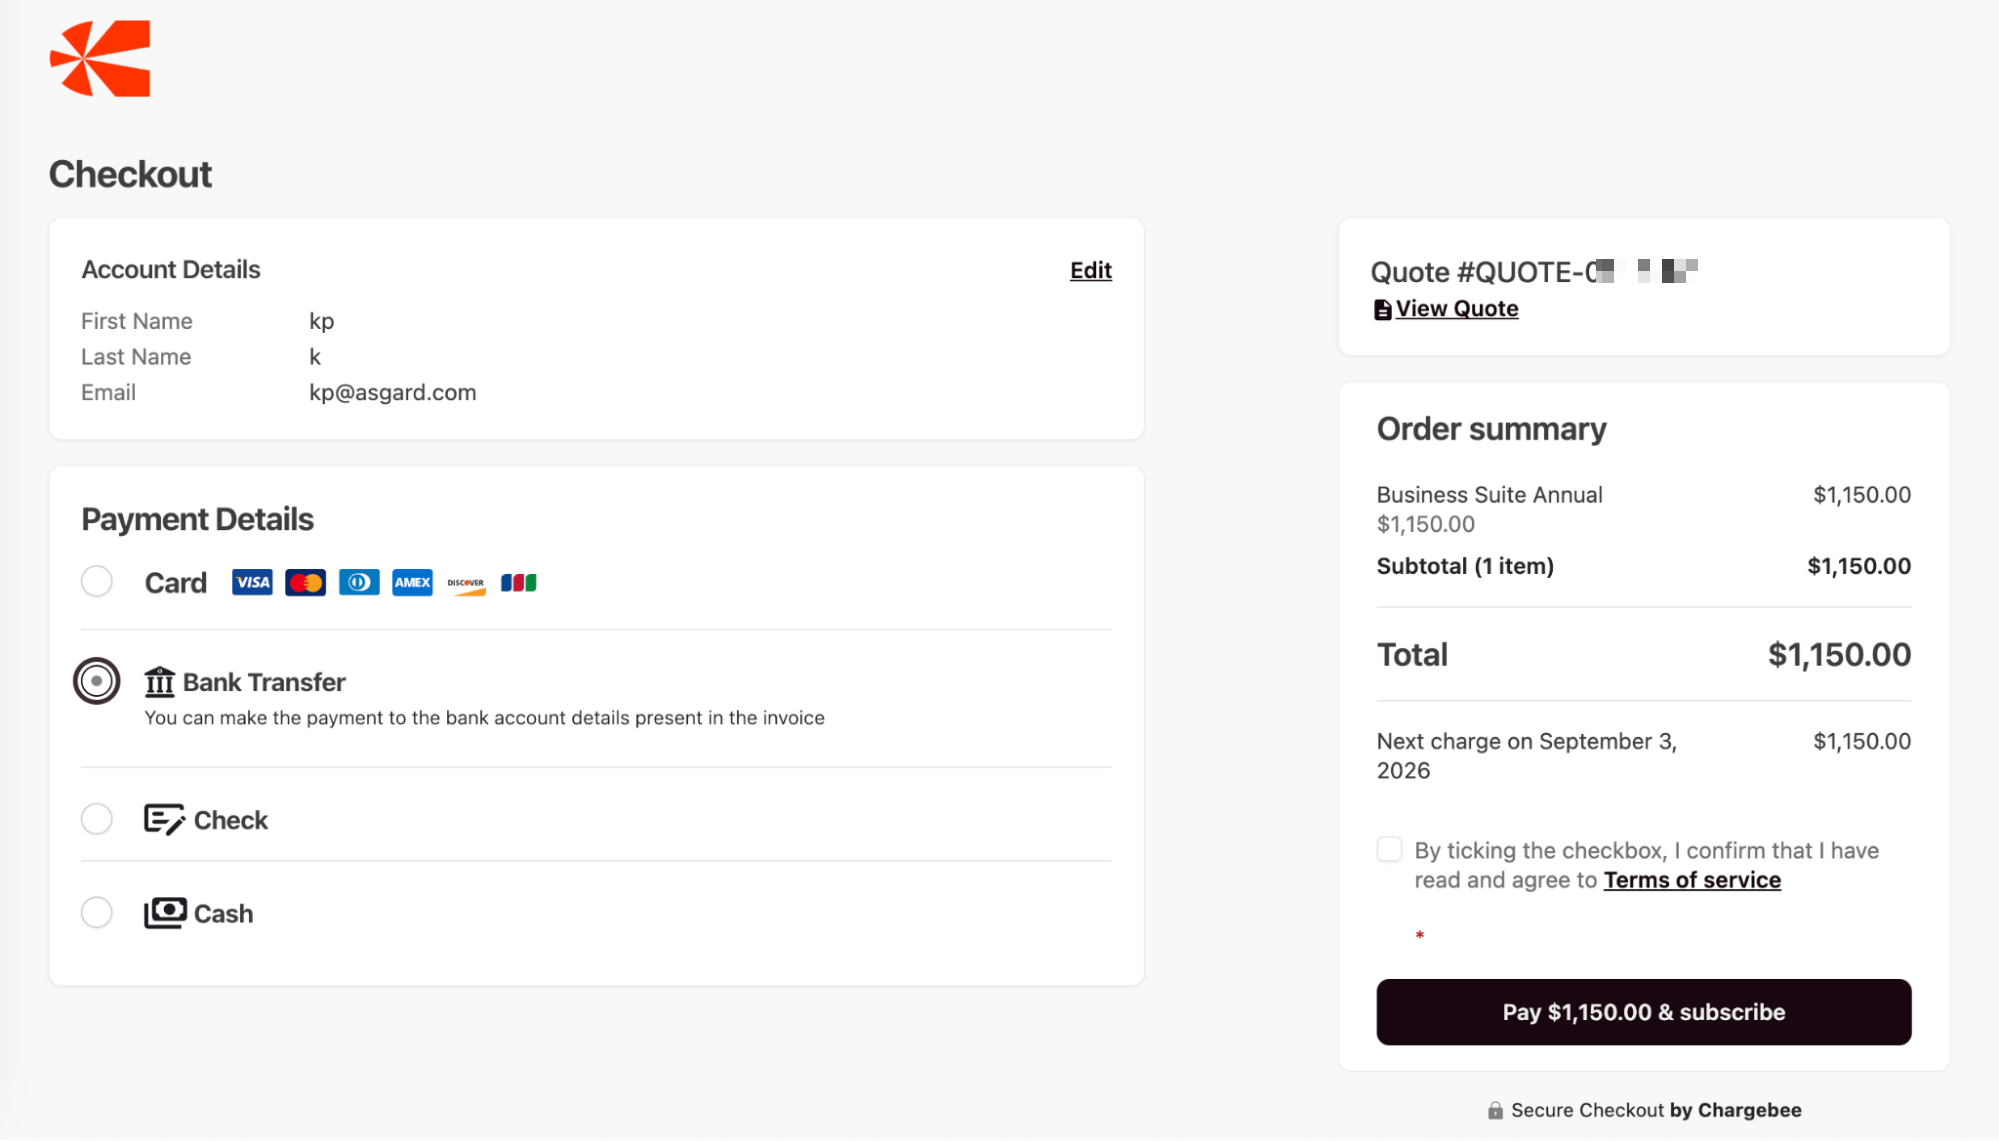Tick the Terms of service agreement checkbox
The height and width of the screenshot is (1141, 1999).
(1389, 850)
